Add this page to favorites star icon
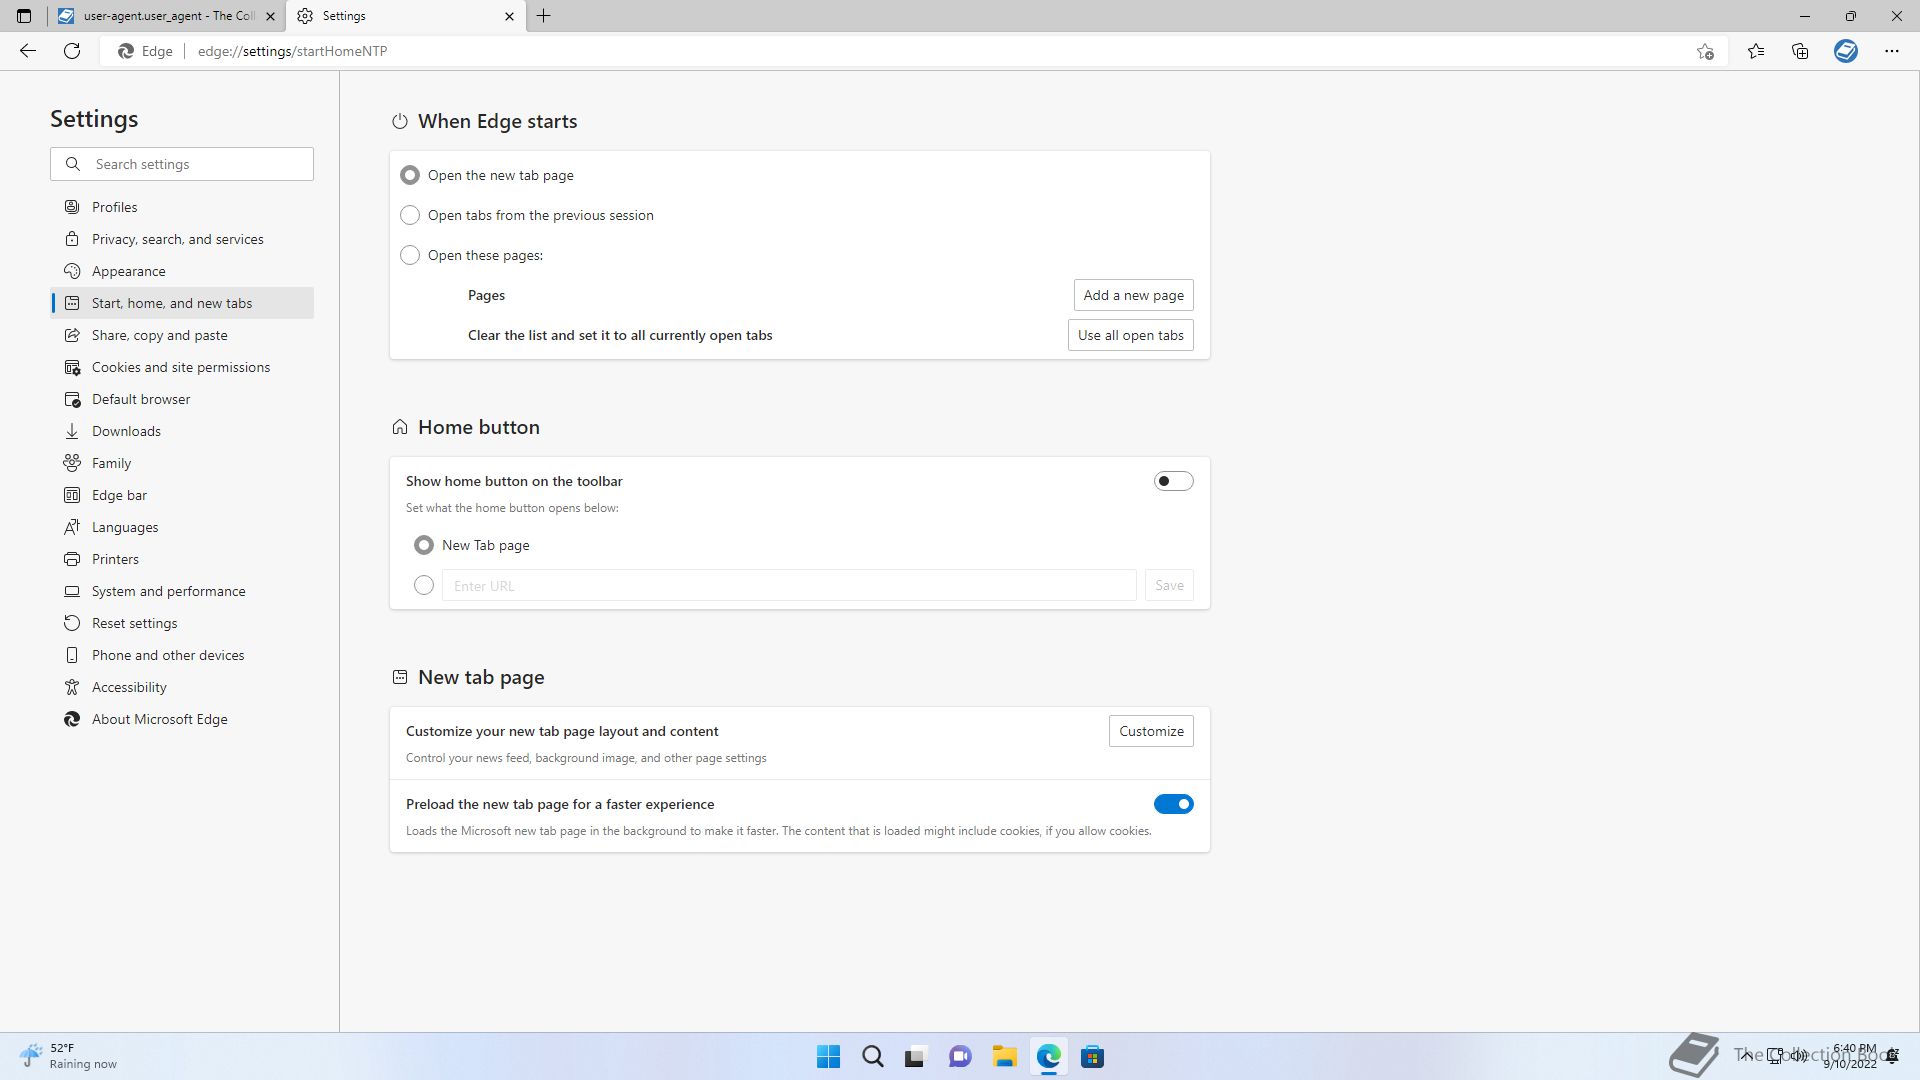This screenshot has height=1080, width=1920. [1705, 51]
